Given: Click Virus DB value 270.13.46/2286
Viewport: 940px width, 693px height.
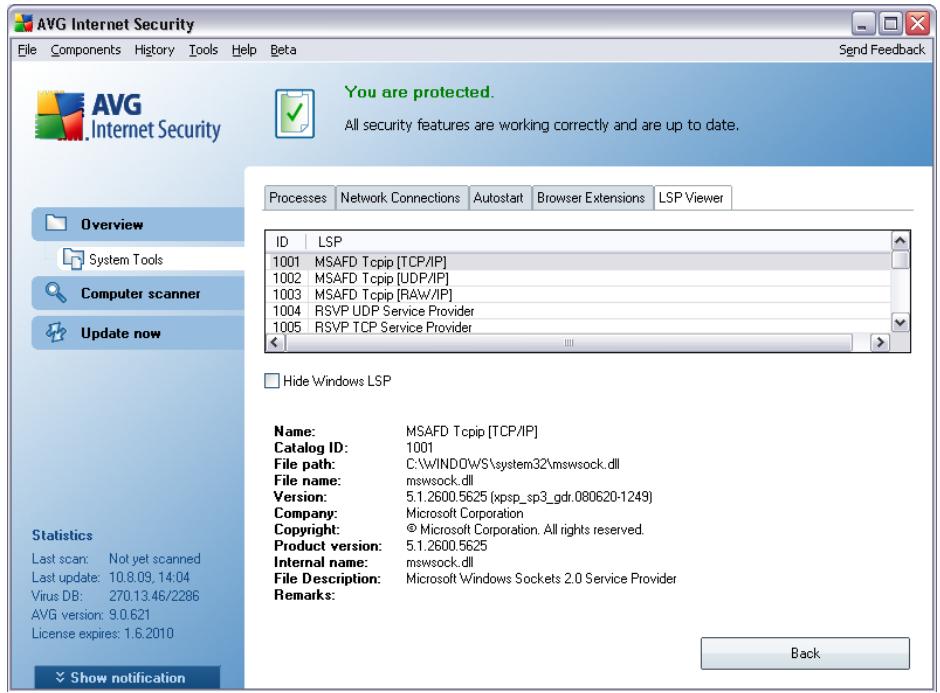Looking at the screenshot, I should [154, 596].
